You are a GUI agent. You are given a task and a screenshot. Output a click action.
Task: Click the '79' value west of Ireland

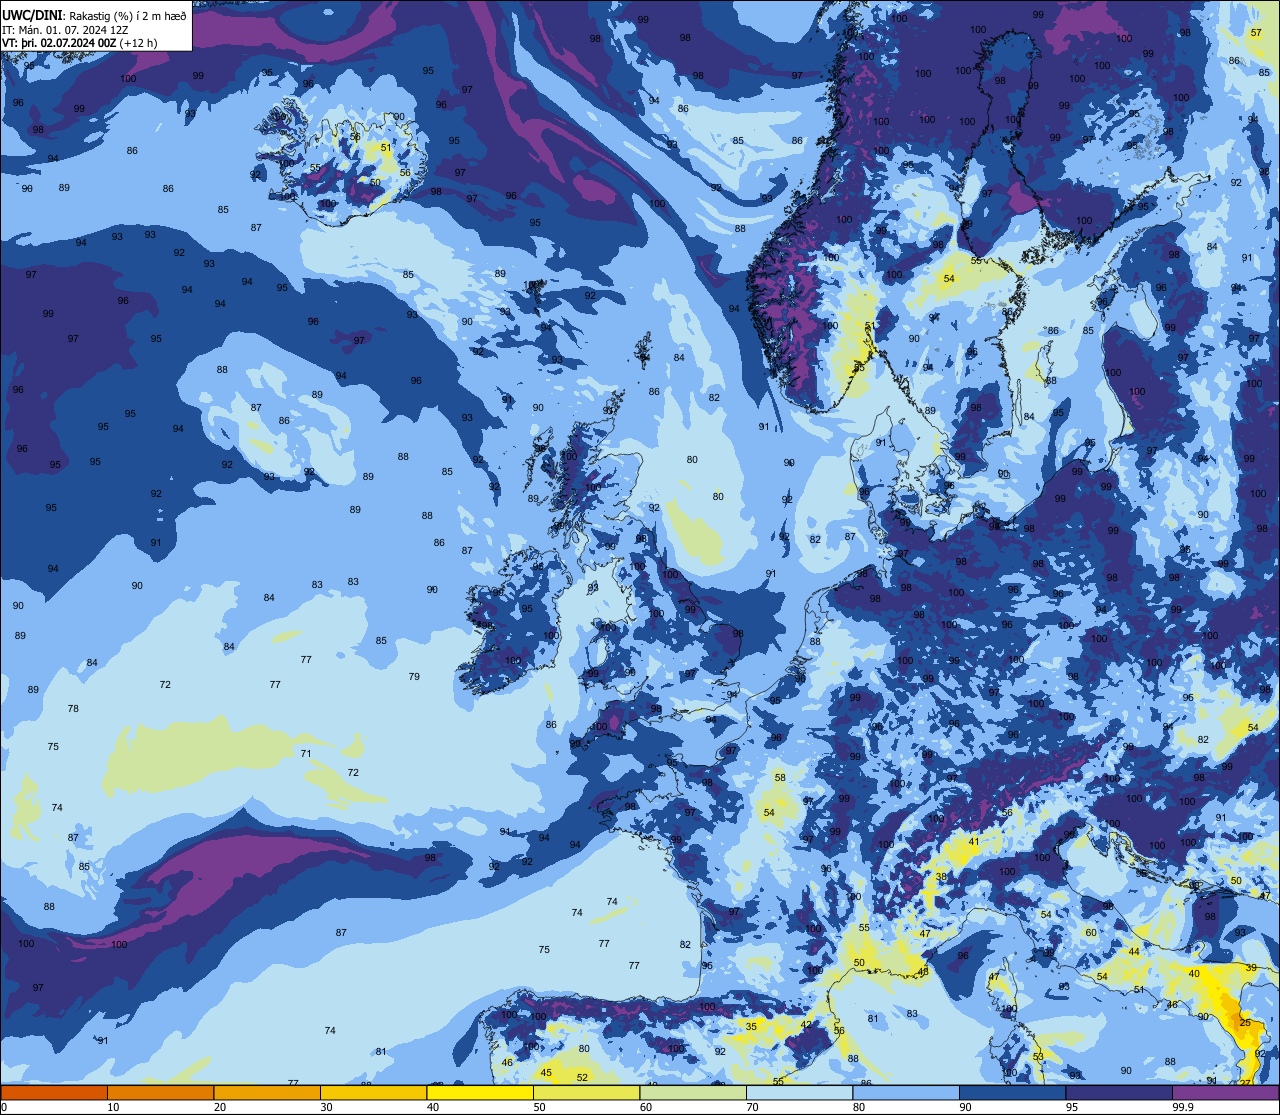pyautogui.click(x=414, y=677)
